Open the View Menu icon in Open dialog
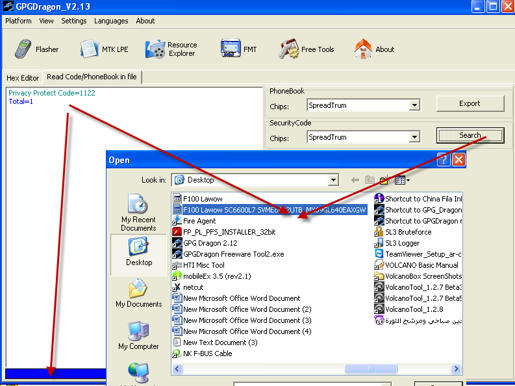This screenshot has height=386, width=515. pyautogui.click(x=401, y=180)
